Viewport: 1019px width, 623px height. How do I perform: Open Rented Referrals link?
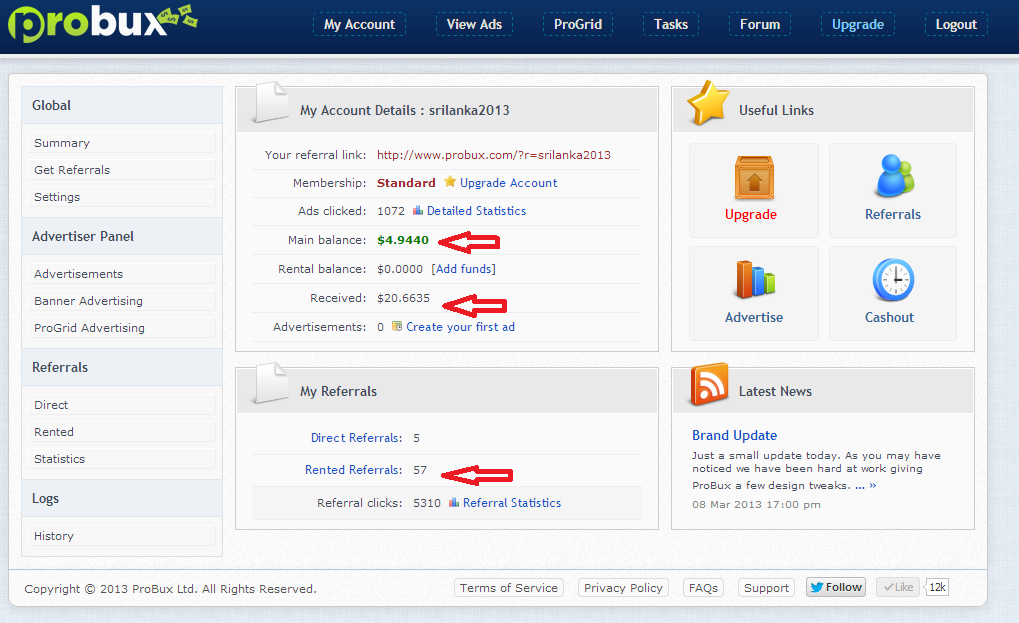coord(354,470)
